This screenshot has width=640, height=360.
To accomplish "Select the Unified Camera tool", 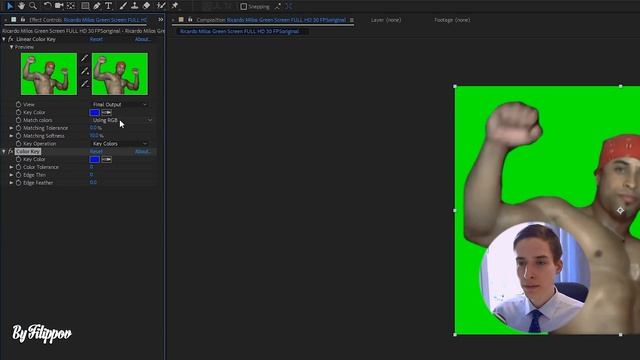I will (59, 6).
